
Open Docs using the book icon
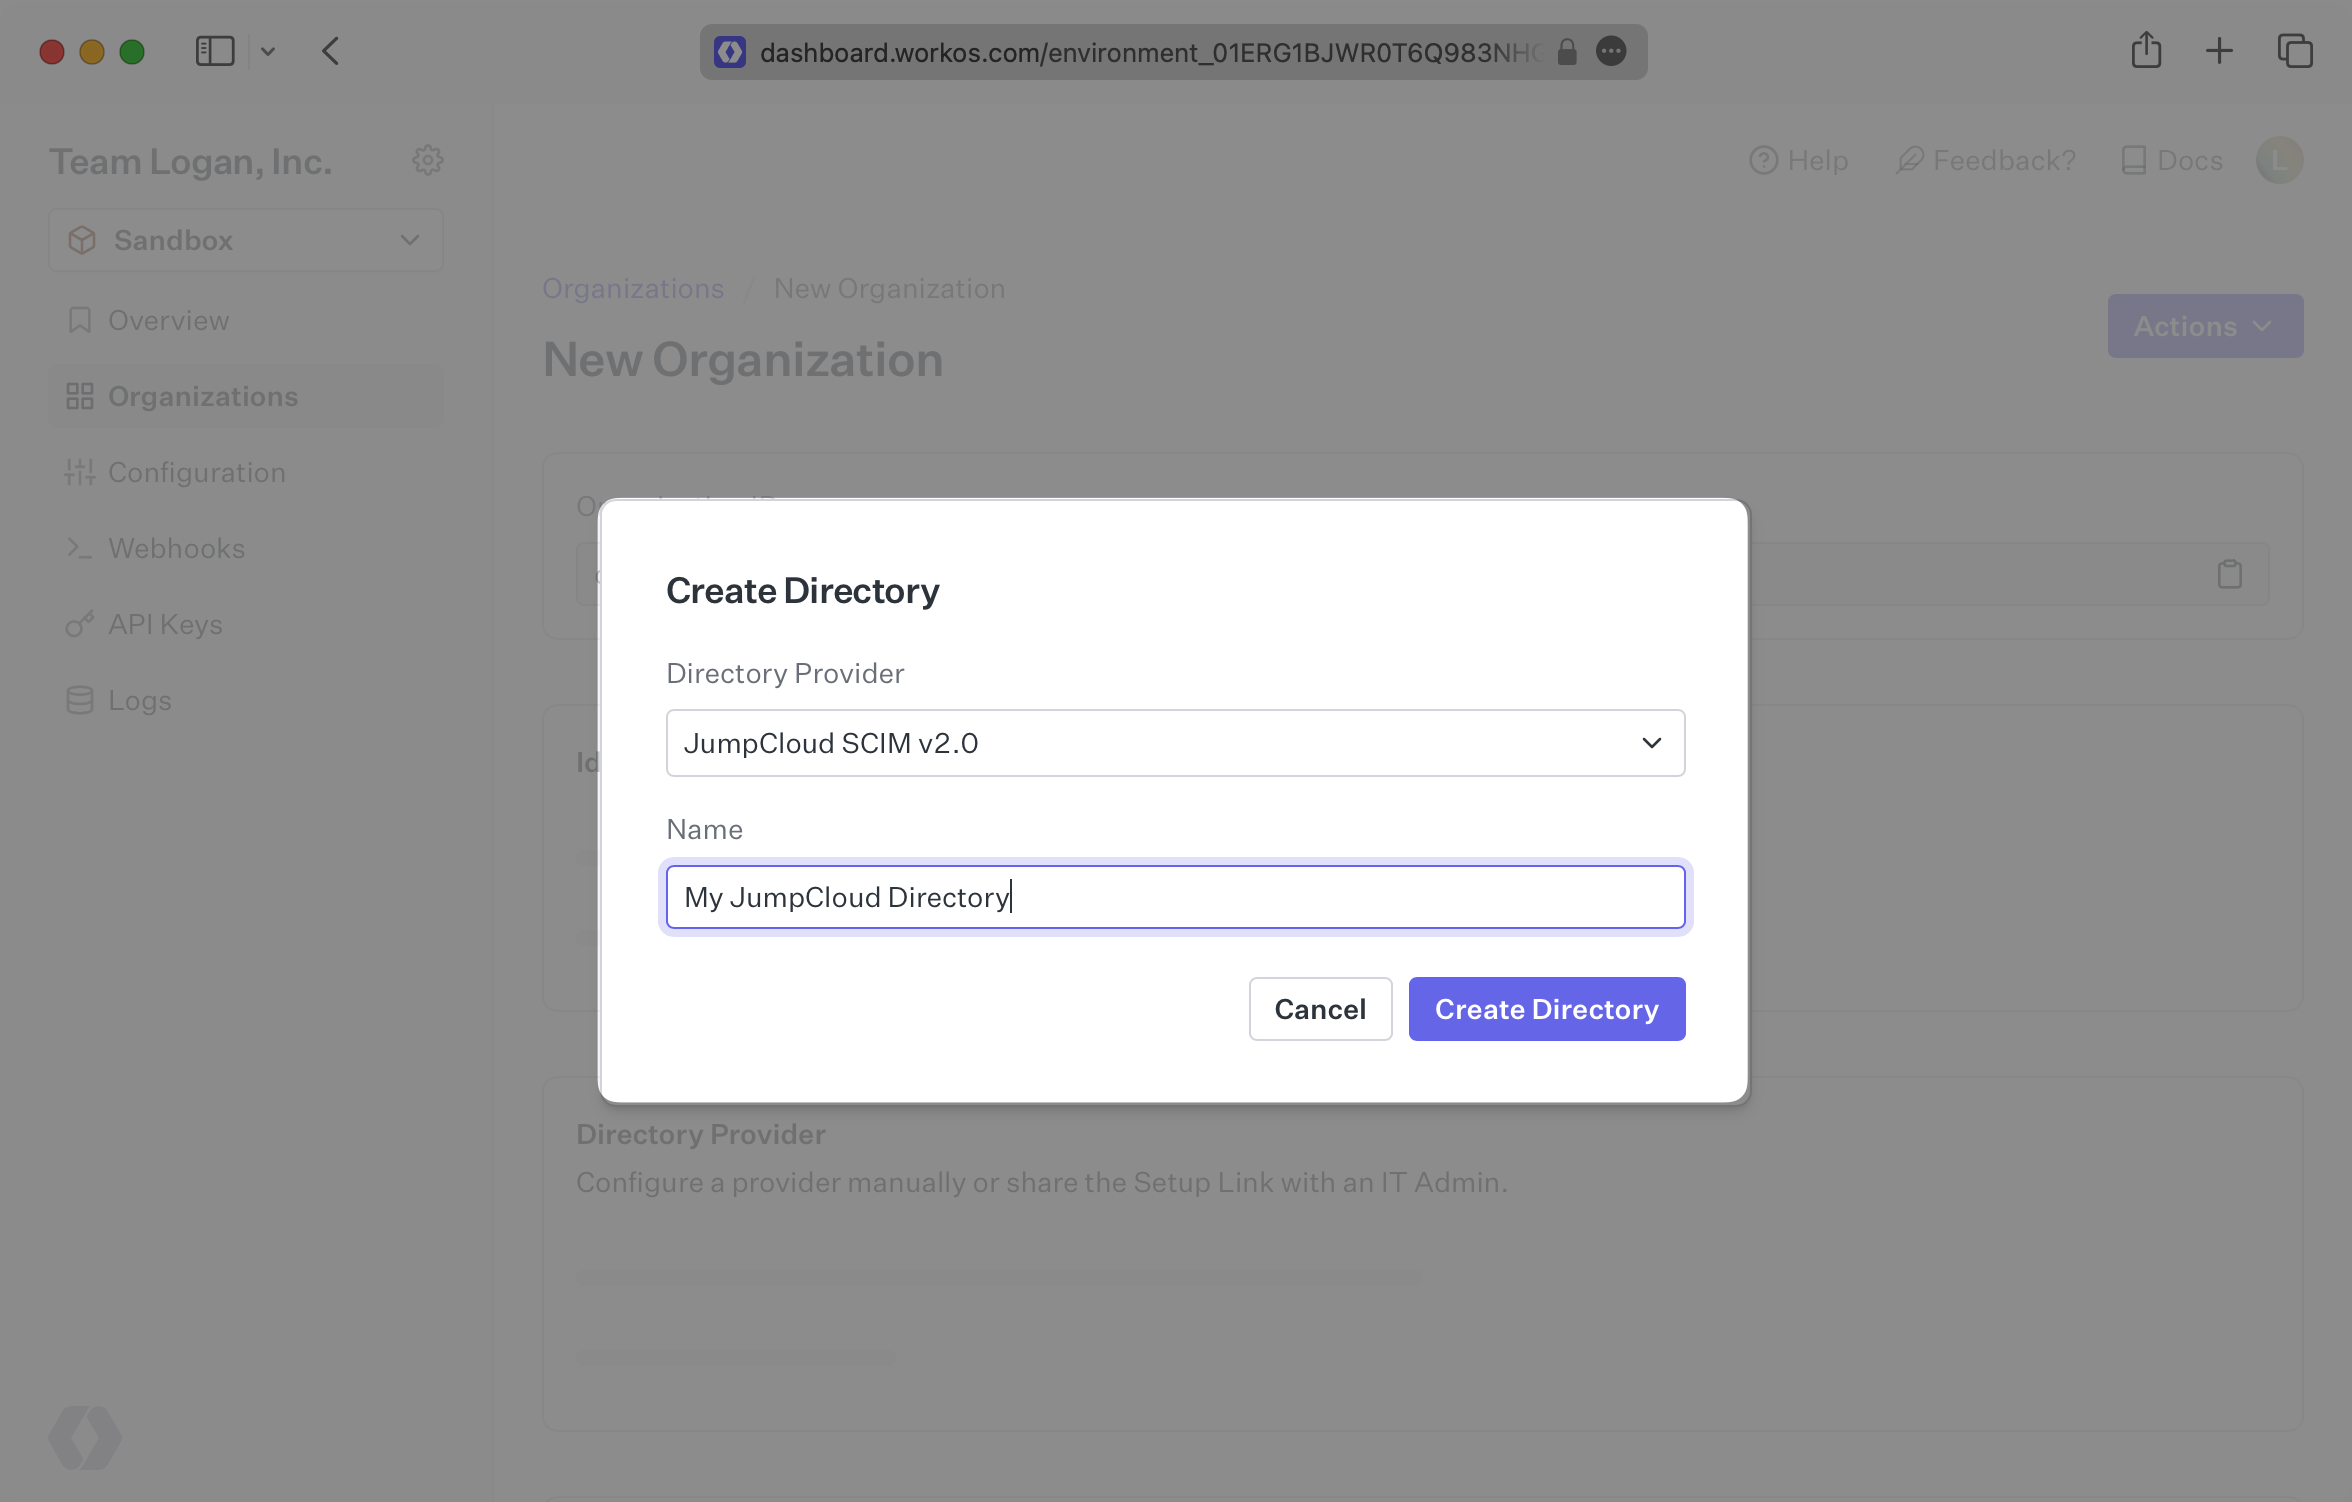(x=2135, y=160)
